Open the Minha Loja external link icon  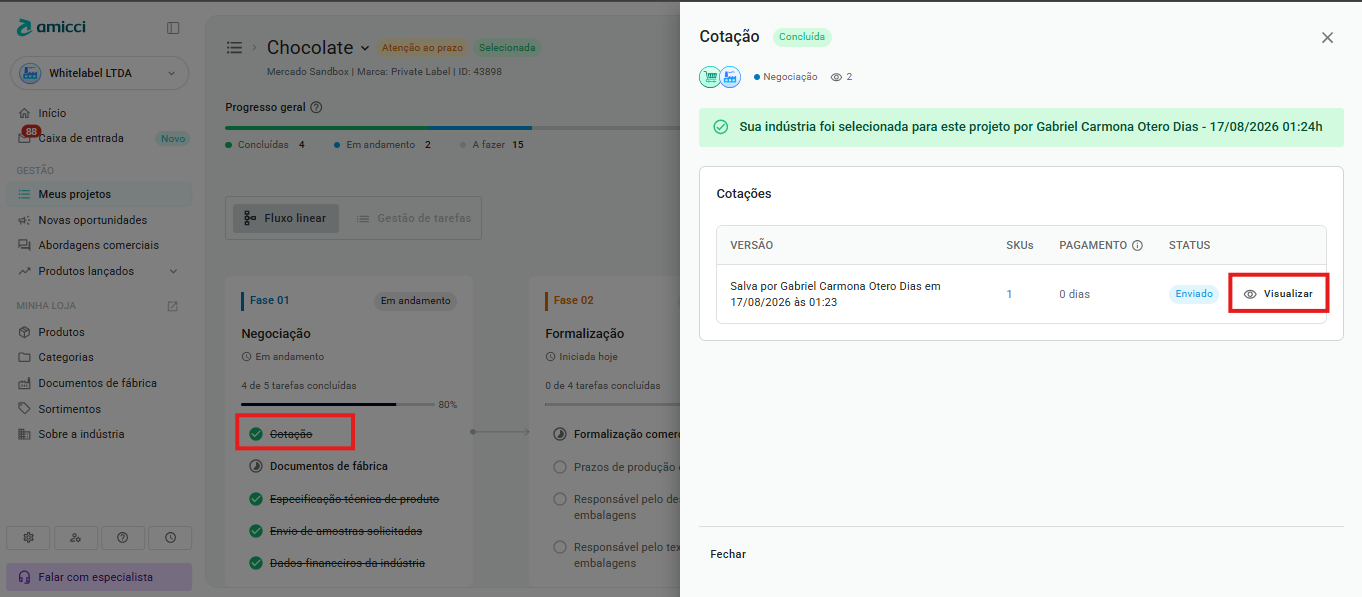[172, 306]
